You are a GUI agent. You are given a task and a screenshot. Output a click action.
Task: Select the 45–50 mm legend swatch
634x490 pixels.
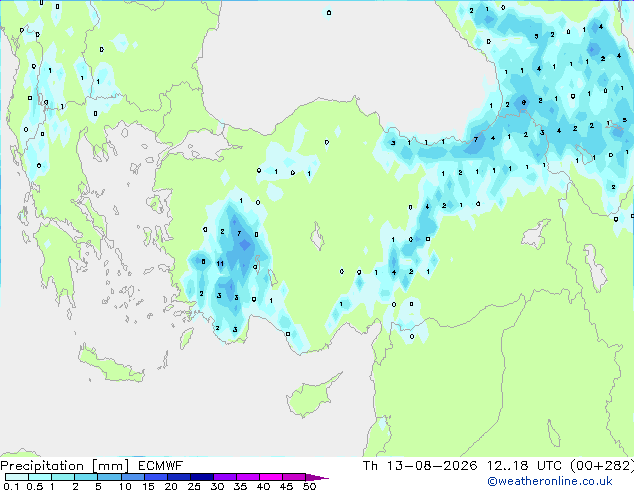pyautogui.click(x=294, y=477)
